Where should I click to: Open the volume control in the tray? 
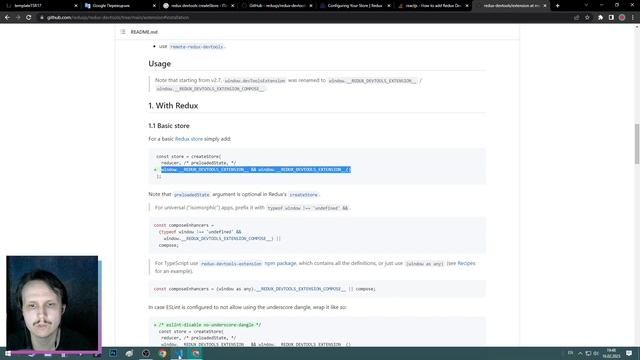point(596,353)
